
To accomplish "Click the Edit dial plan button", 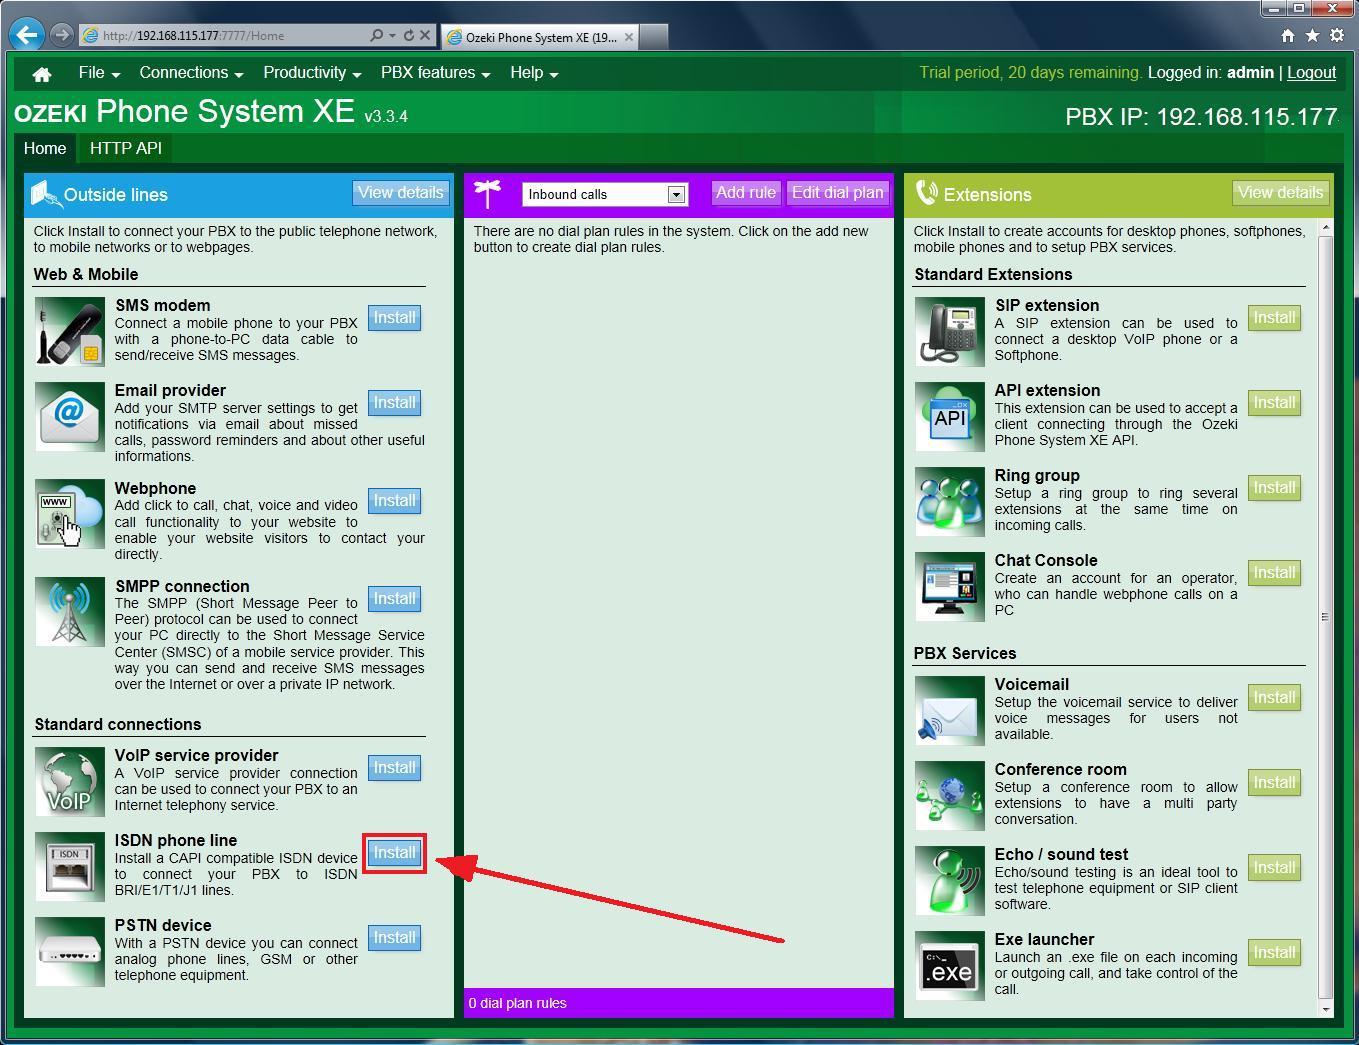I will click(838, 193).
